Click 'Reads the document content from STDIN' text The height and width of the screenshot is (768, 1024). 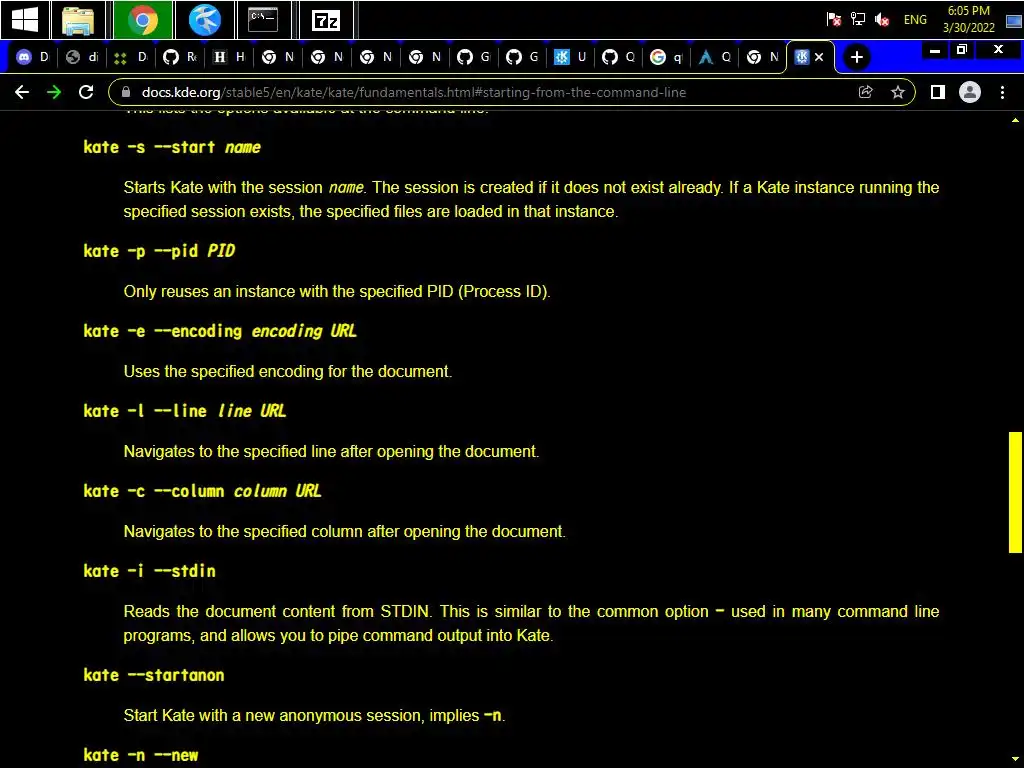[x=531, y=623]
